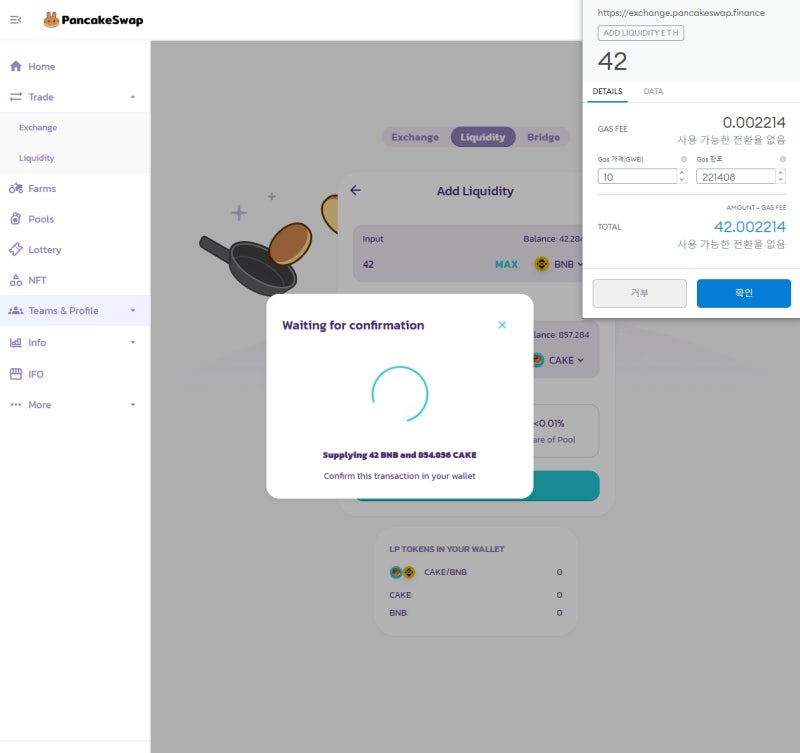Expand the More submenu arrow
Image resolution: width=800 pixels, height=753 pixels.
133,405
